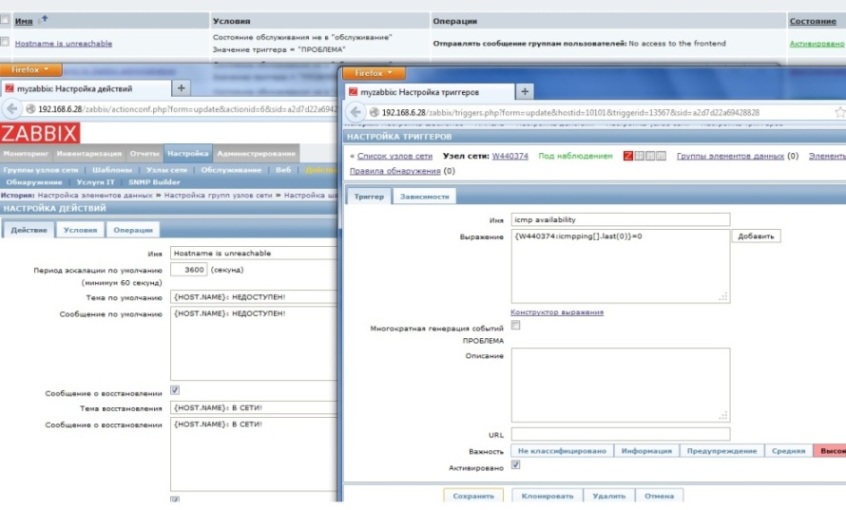
Task: Click the Удалить button
Action: coord(609,496)
